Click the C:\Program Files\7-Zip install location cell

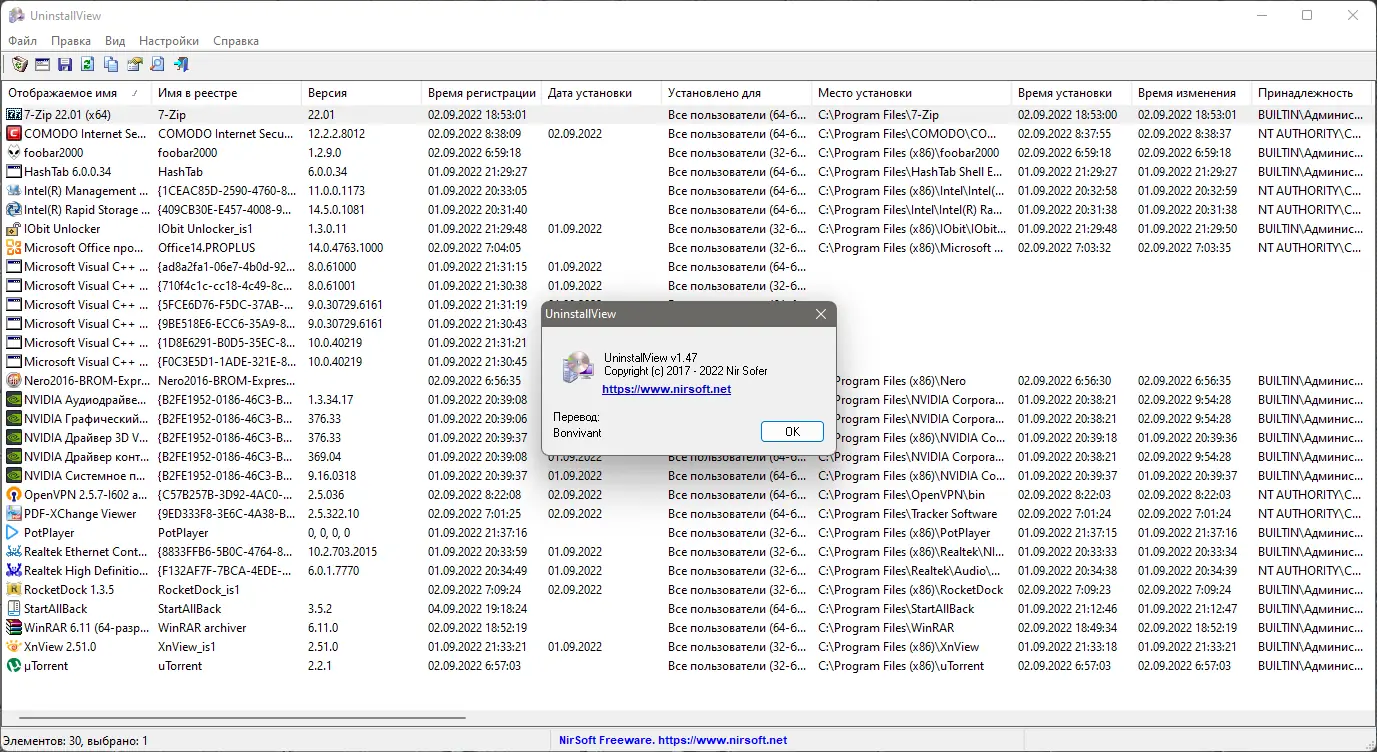click(878, 115)
